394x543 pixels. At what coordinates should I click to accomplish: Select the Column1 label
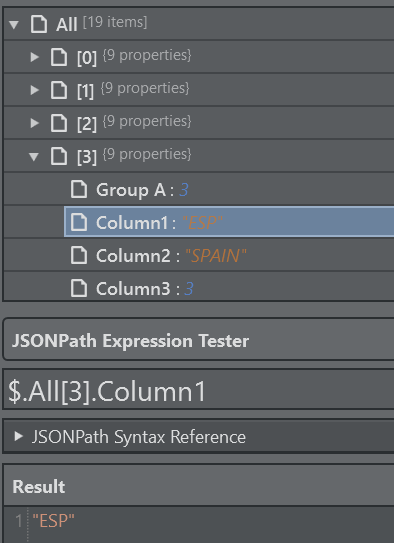(x=132, y=223)
